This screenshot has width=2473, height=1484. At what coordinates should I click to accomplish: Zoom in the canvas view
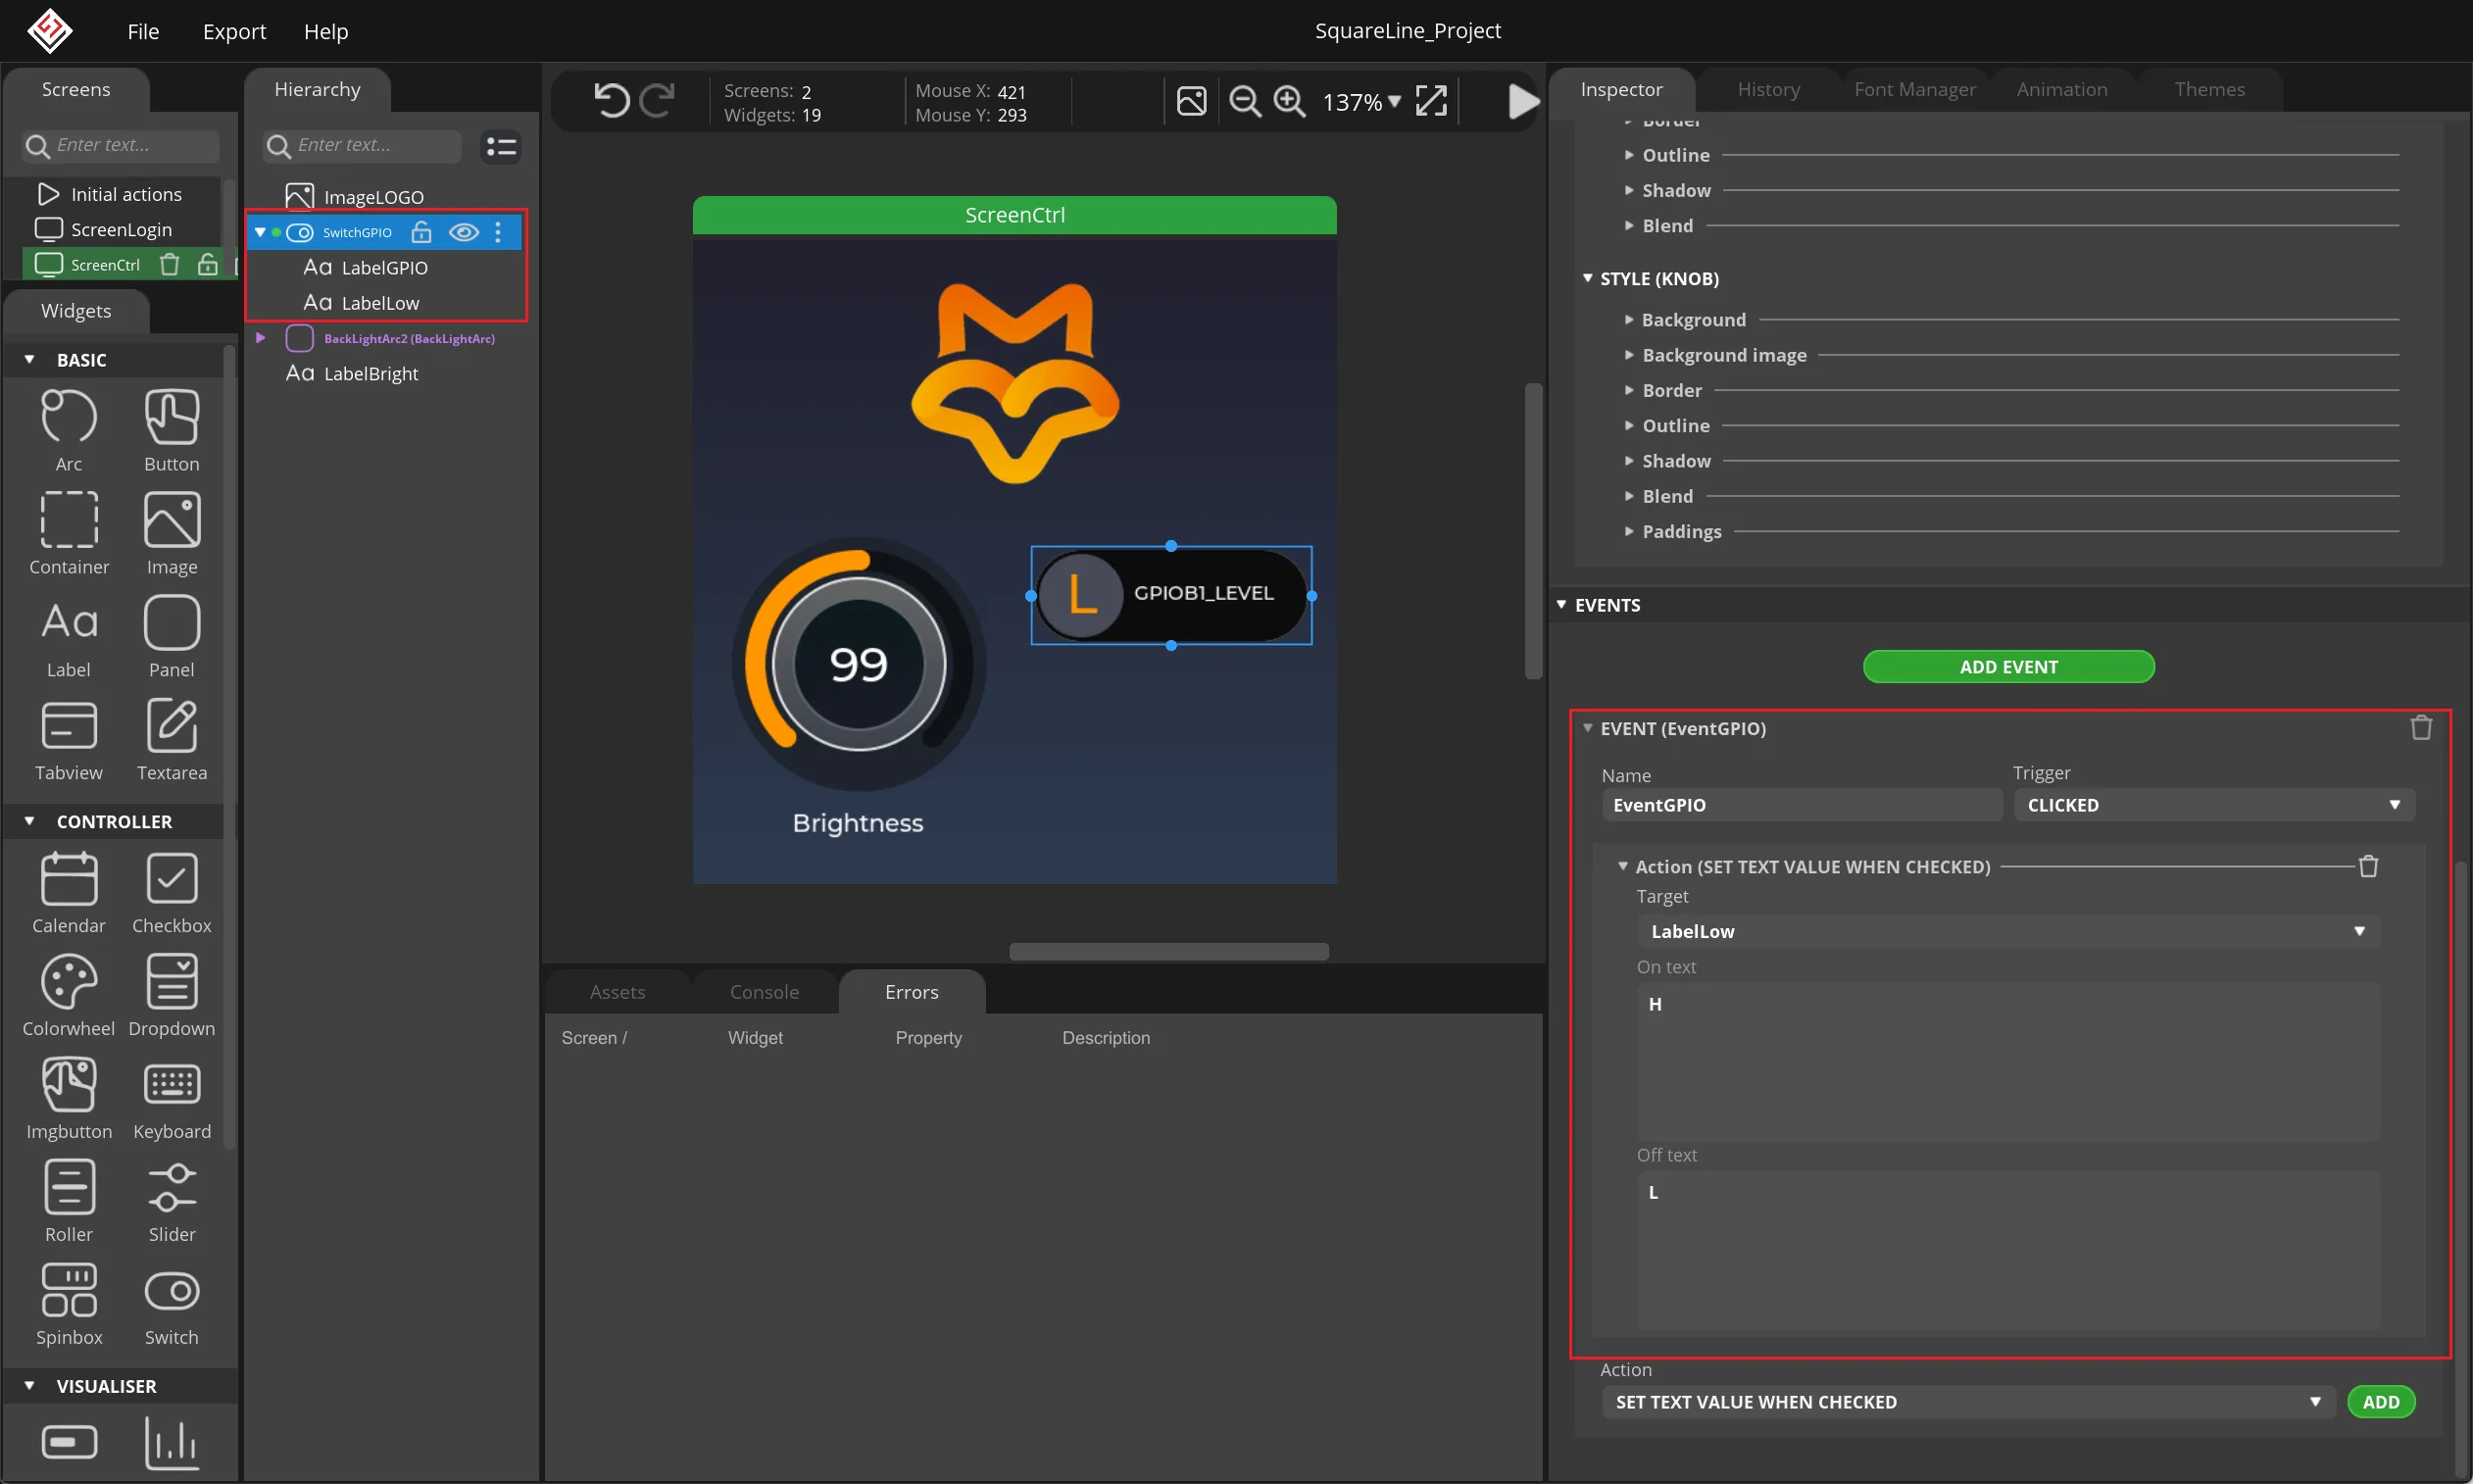[1289, 101]
